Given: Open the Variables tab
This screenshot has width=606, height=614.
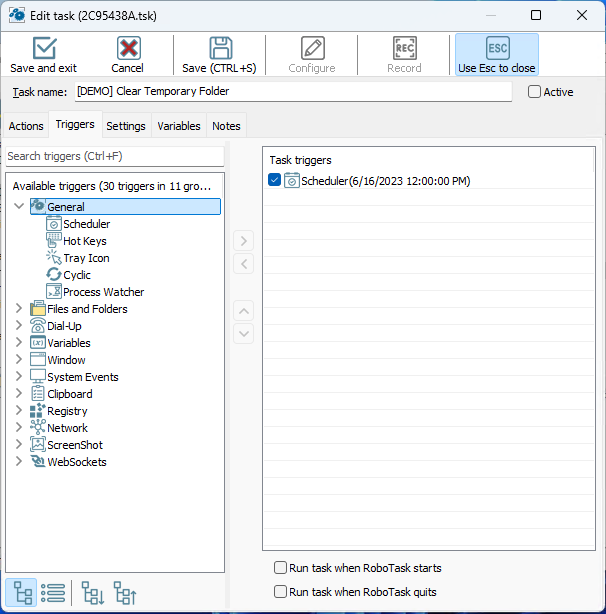Looking at the screenshot, I should pos(179,126).
